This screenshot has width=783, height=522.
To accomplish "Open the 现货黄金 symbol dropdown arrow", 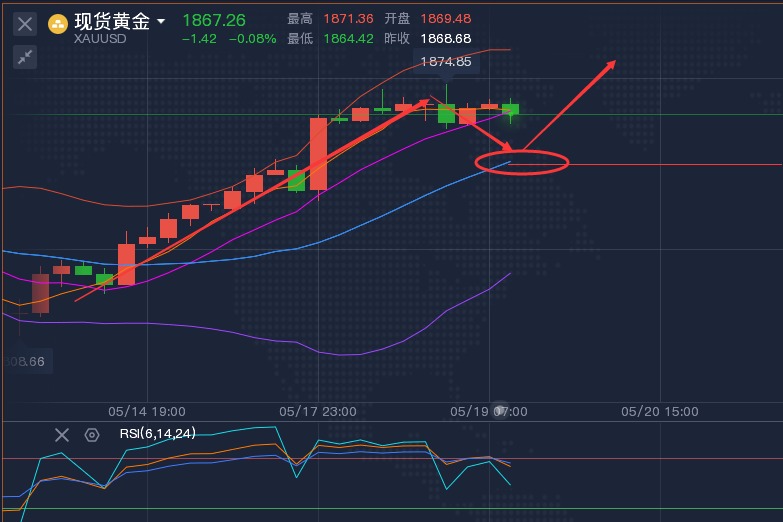I will point(162,21).
